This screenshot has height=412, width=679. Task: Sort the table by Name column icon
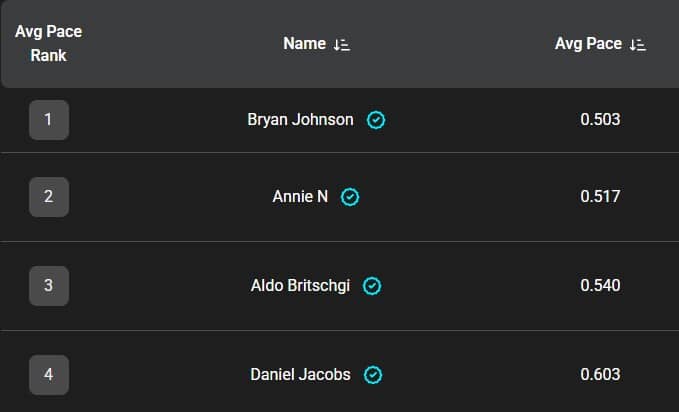coord(342,44)
